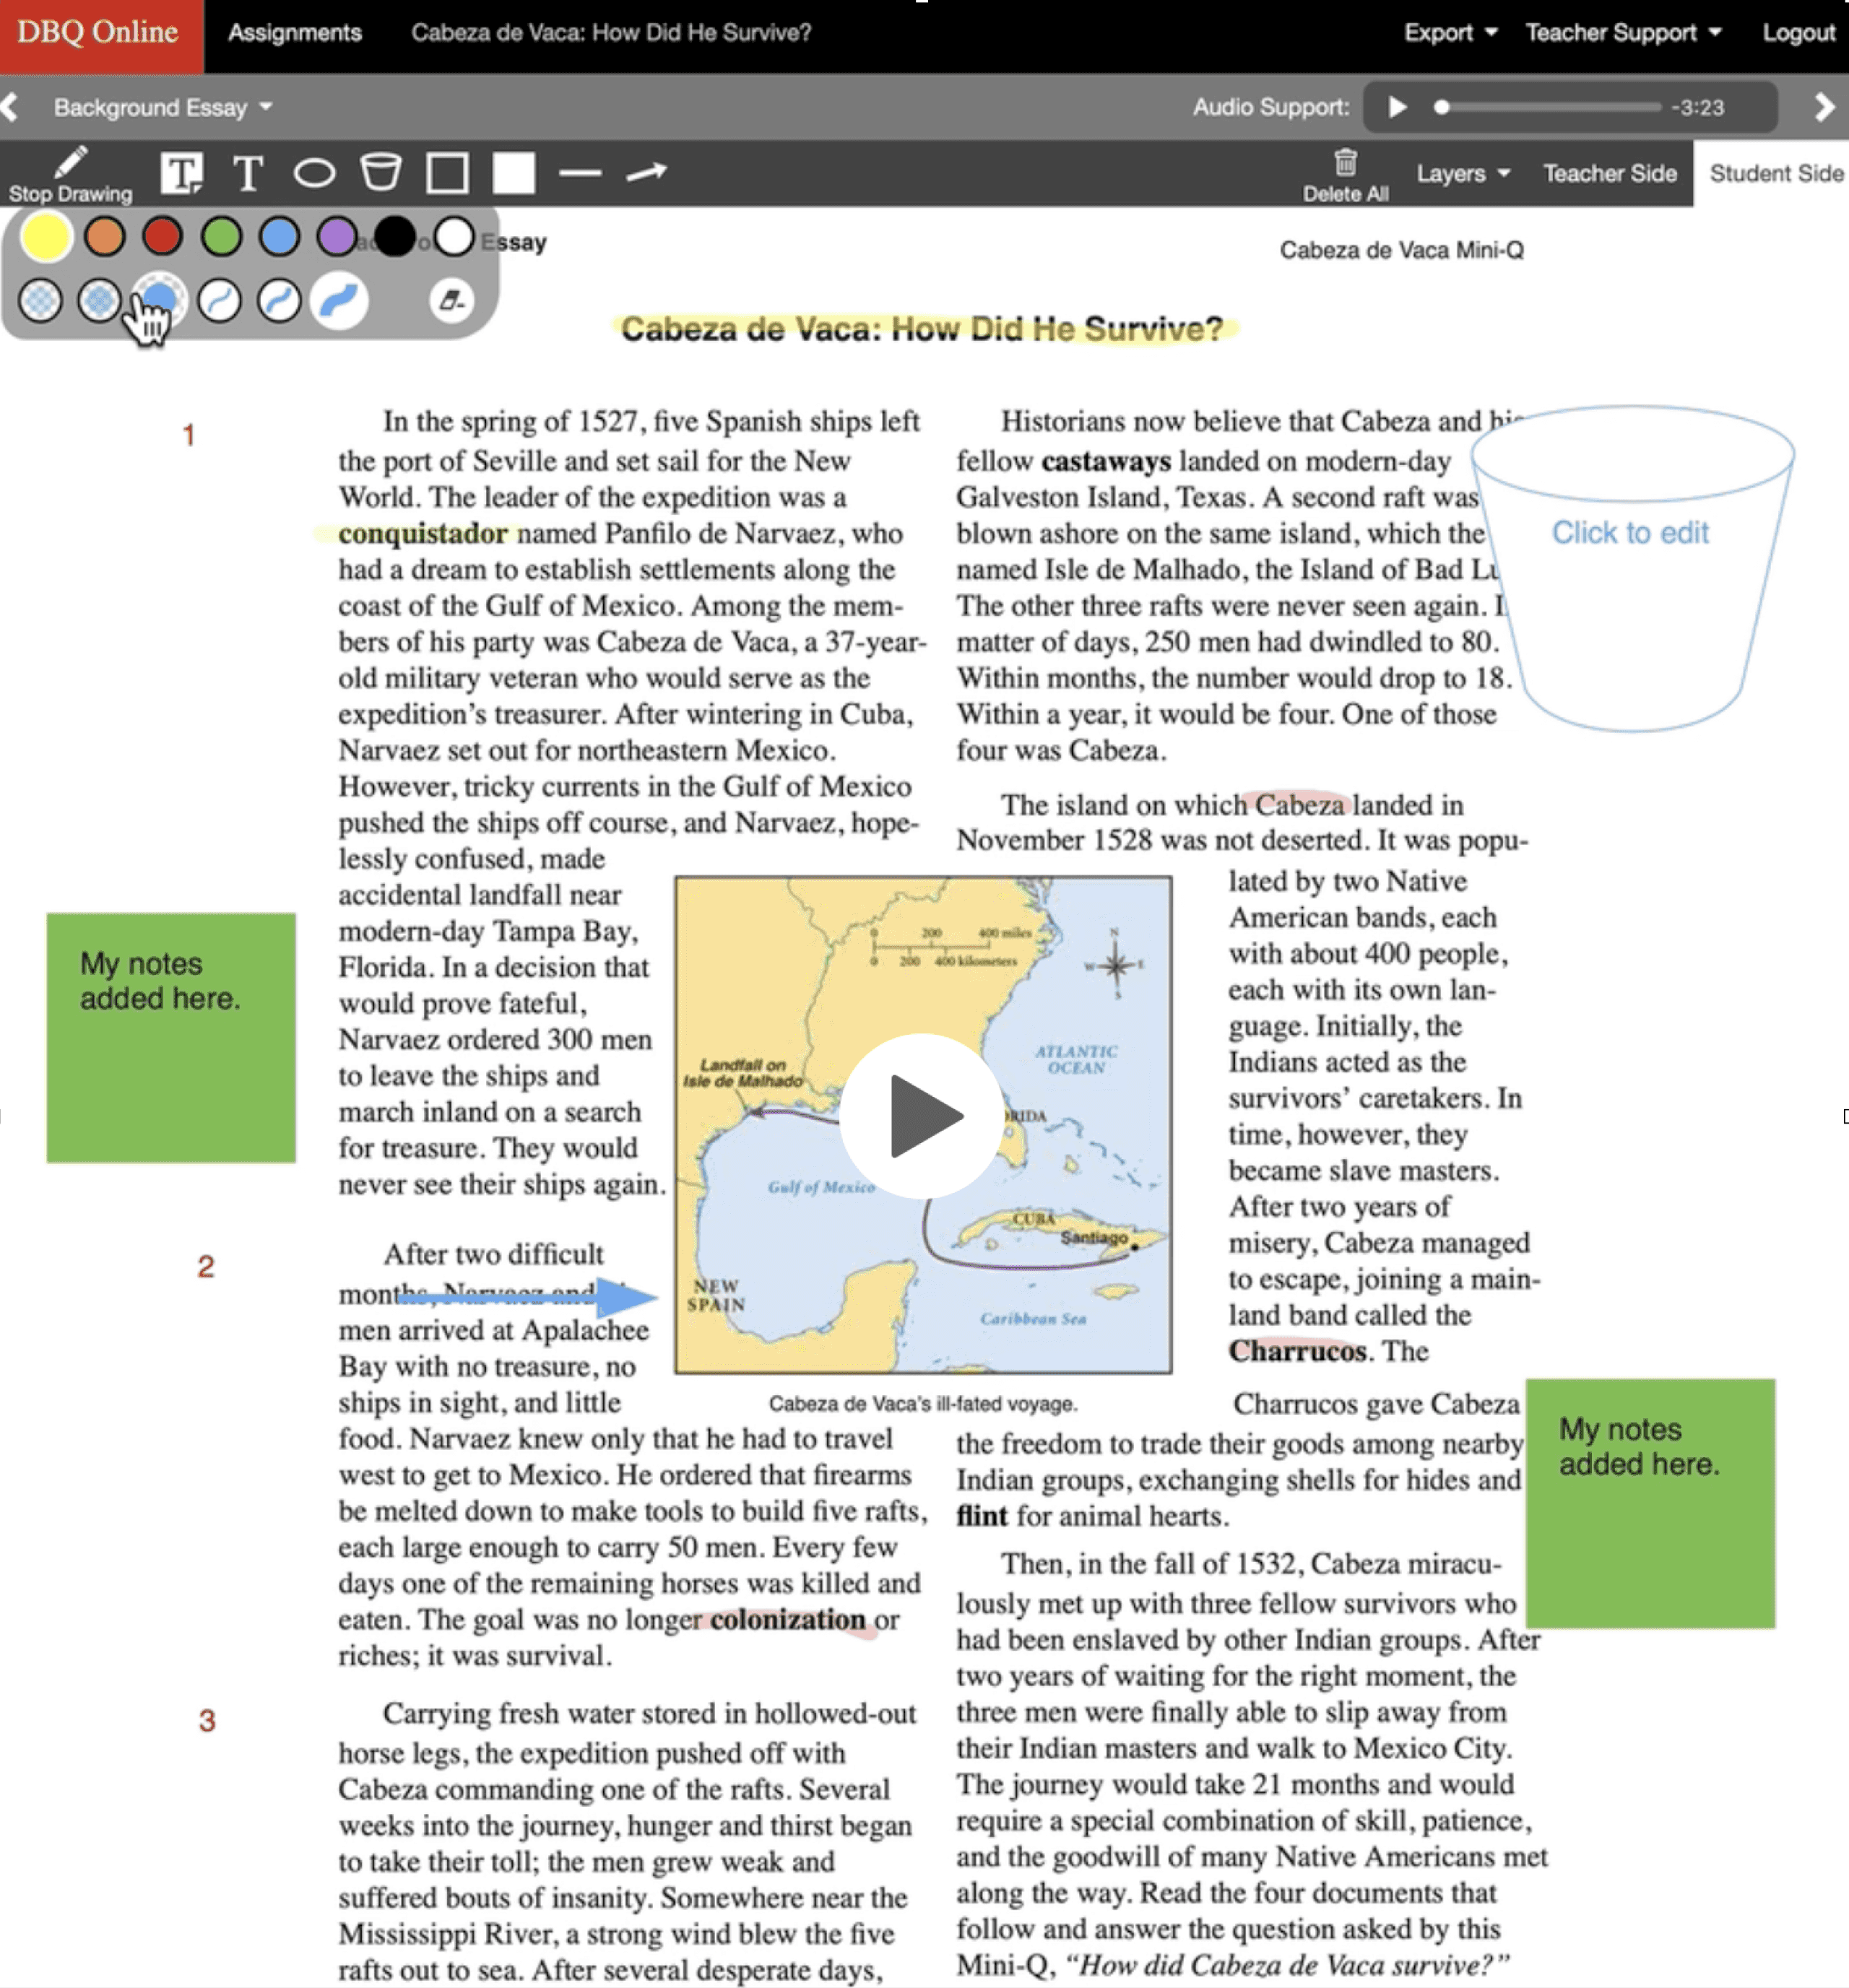Viewport: 1849px width, 1988px height.
Task: Click the Stop Drawing pencil tool
Action: (x=70, y=174)
